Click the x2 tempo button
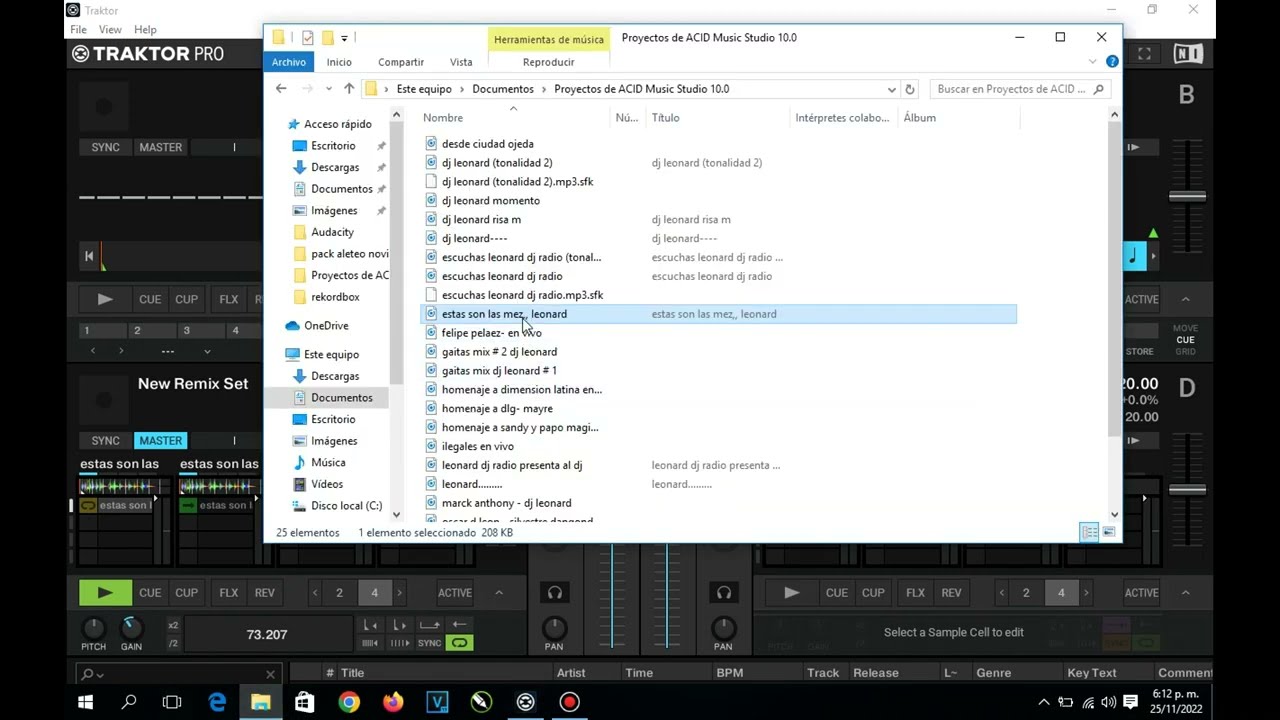 pyautogui.click(x=174, y=626)
